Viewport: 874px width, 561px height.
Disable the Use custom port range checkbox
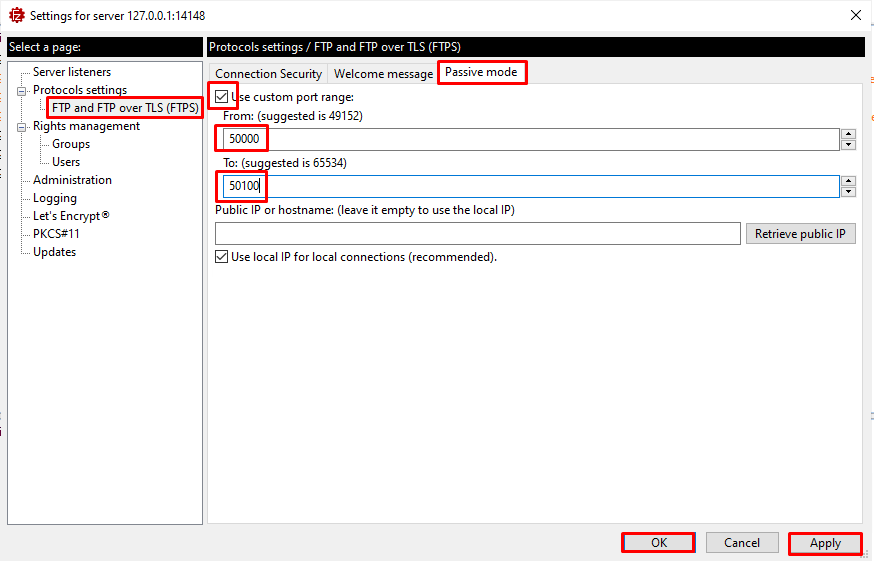[222, 97]
